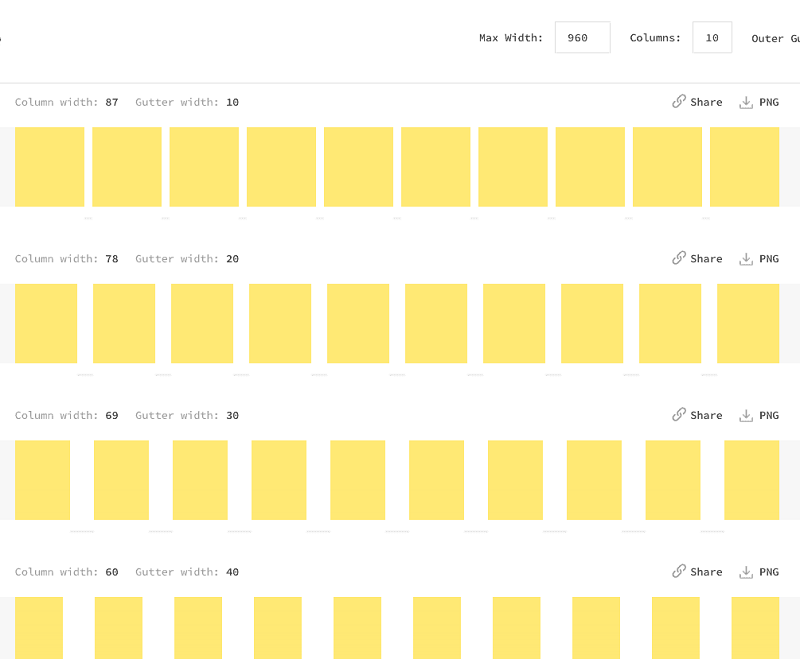The image size is (800, 659).
Task: Share the grid with gutter width 40
Action: [697, 572]
